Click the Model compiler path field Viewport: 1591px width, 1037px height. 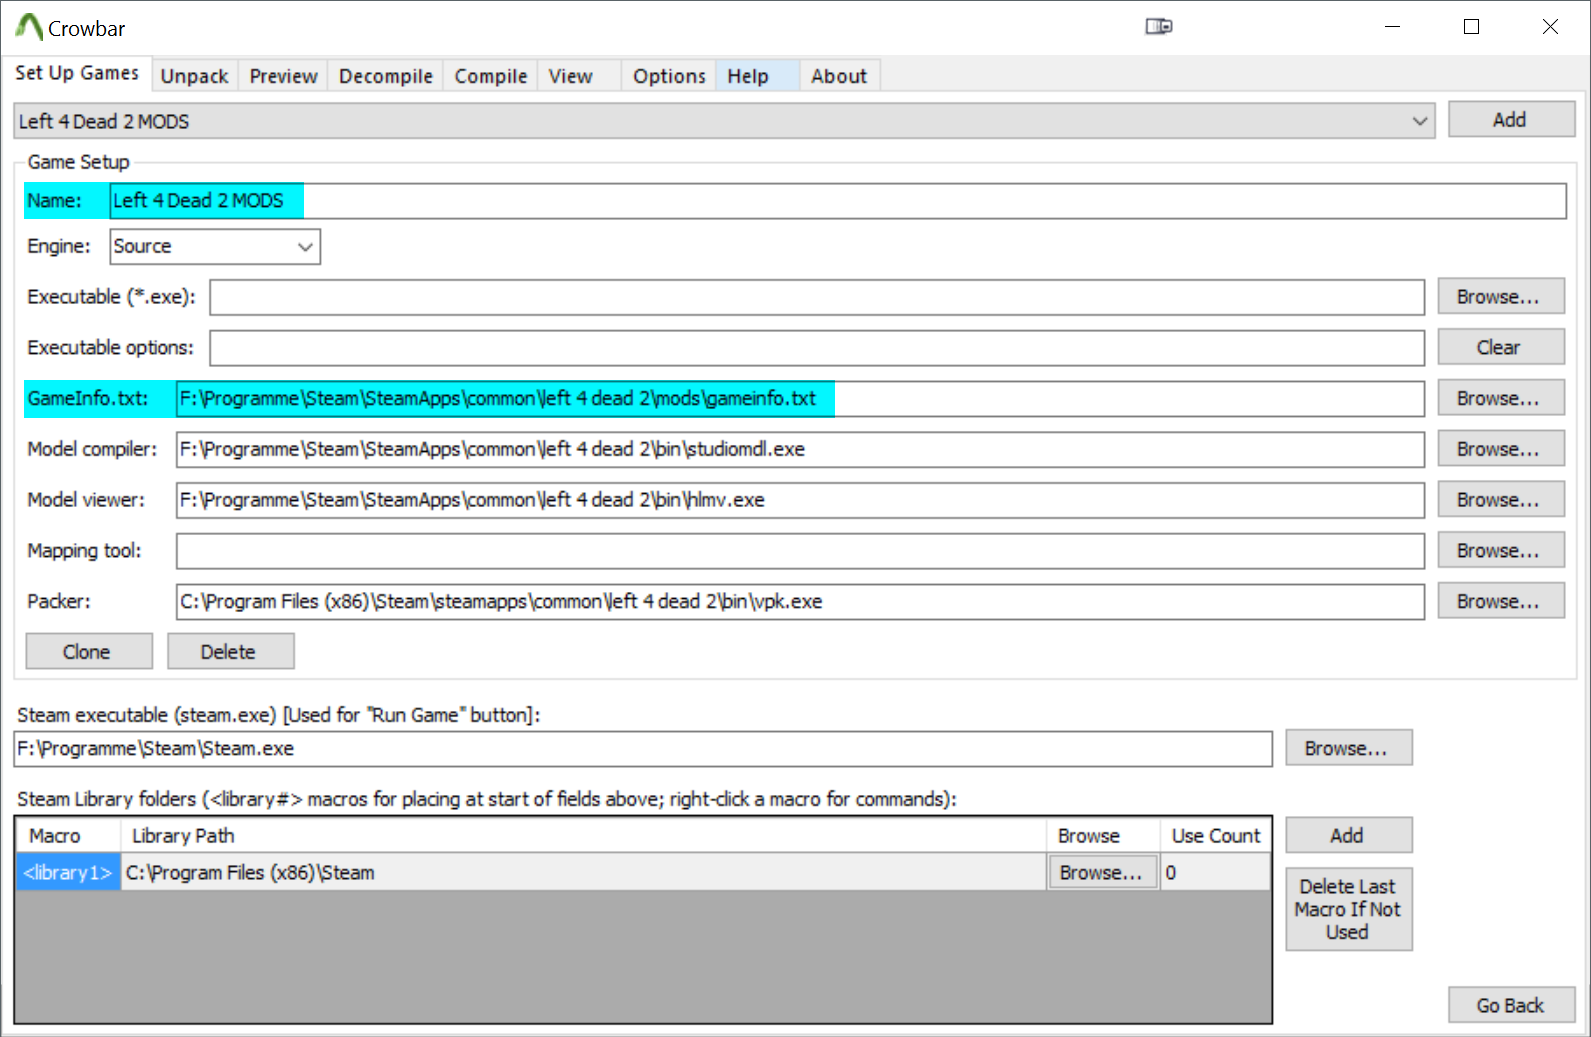[x=800, y=450]
